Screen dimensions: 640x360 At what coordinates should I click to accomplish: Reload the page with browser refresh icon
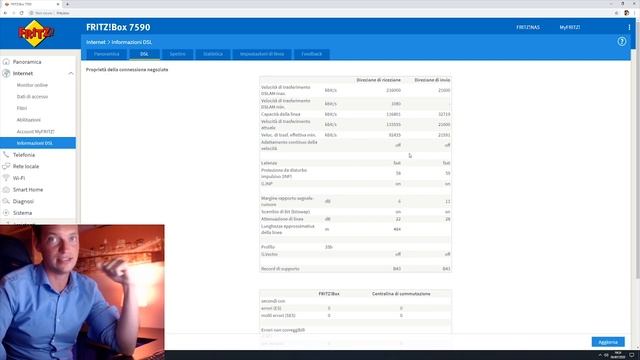click(x=22, y=13)
